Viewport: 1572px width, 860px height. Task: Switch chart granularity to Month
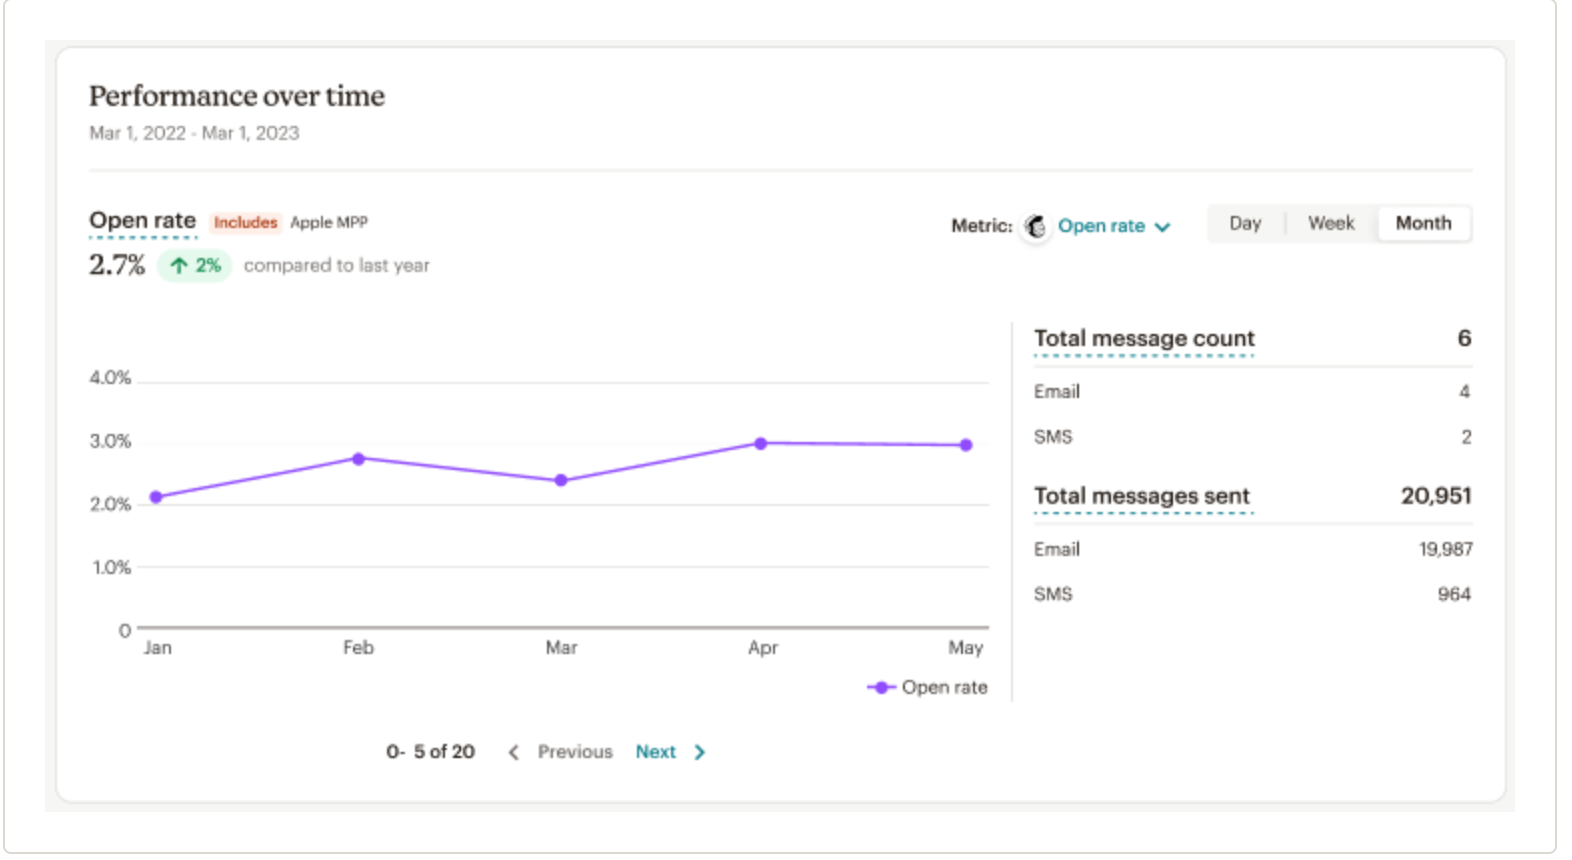coord(1423,223)
